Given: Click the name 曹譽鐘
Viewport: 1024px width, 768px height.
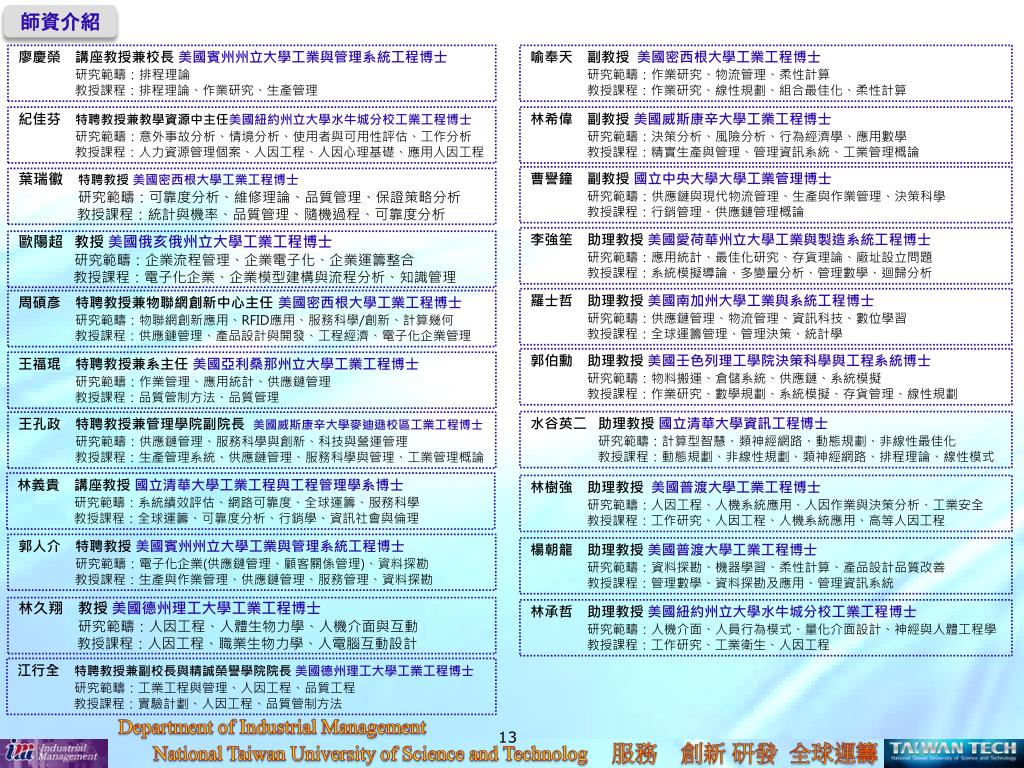Looking at the screenshot, I should [551, 178].
